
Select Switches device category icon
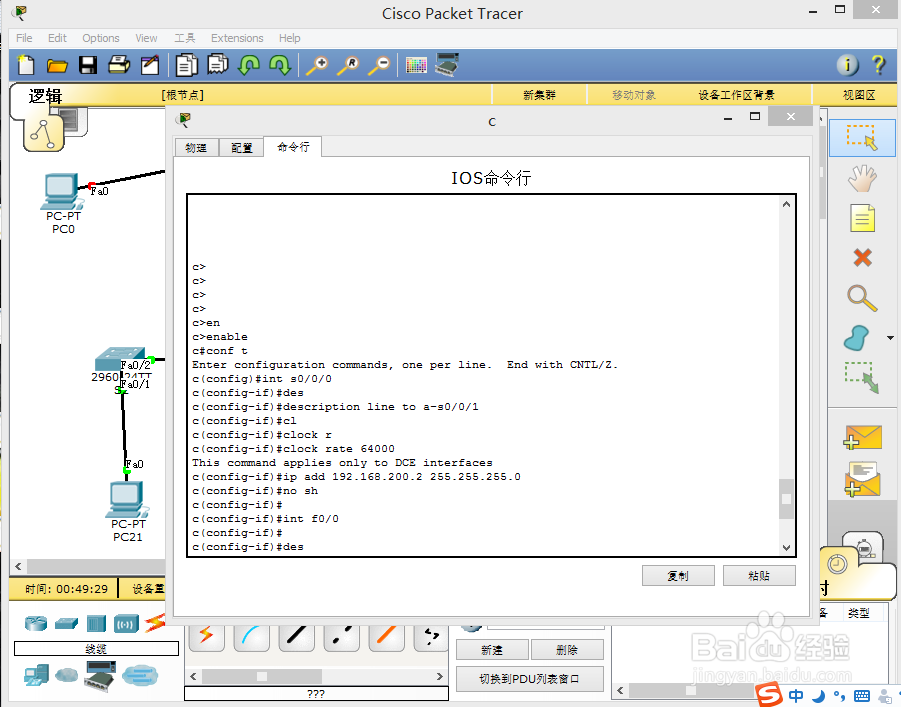66,624
